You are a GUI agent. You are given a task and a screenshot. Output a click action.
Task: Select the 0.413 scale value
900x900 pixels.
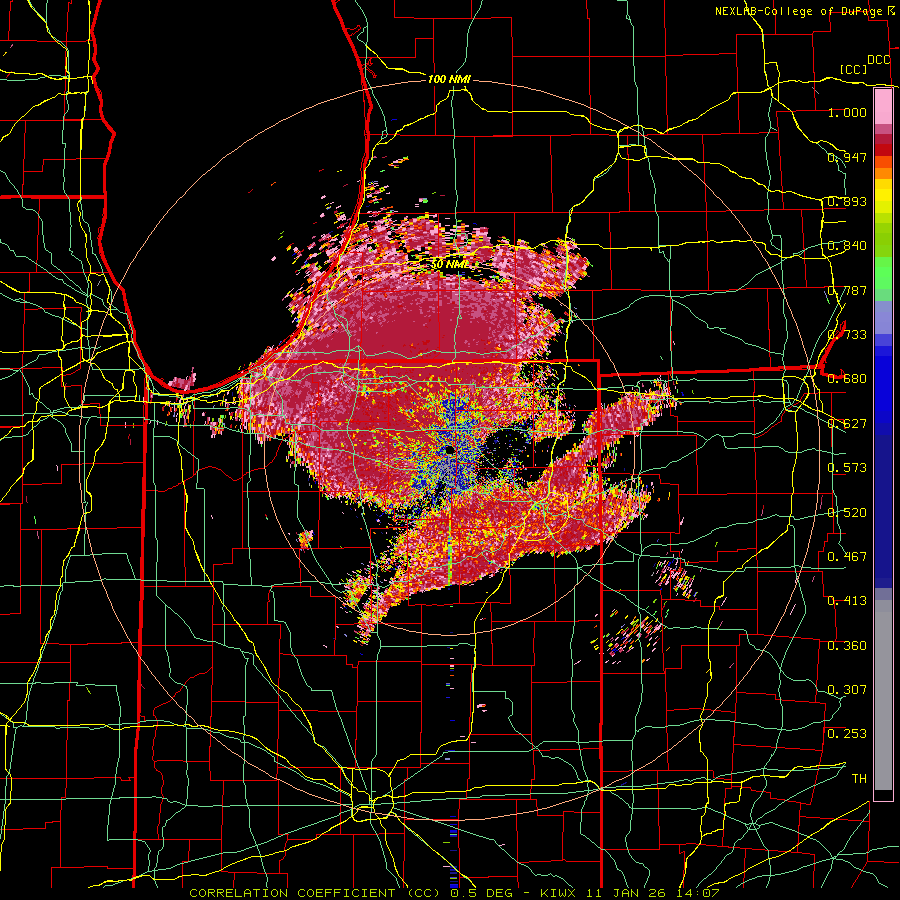tap(847, 601)
